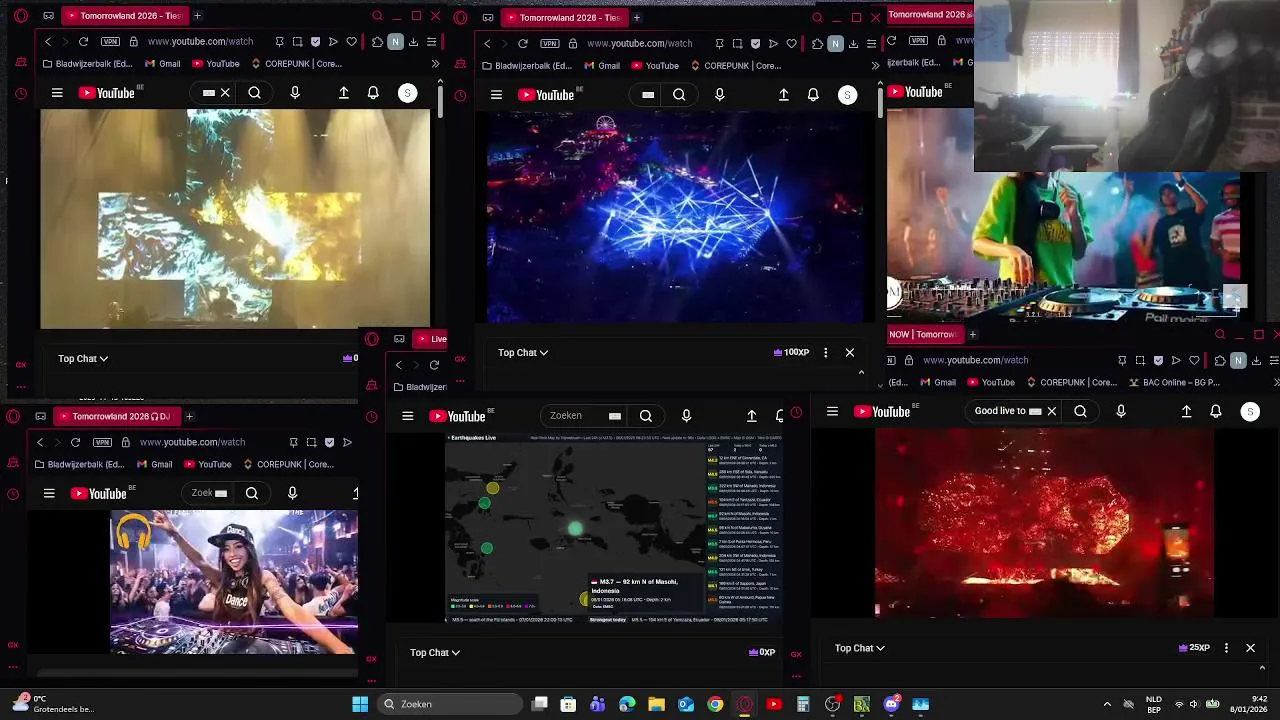Expand Top Chat dropdown under Earthquakes Live video

tap(435, 652)
